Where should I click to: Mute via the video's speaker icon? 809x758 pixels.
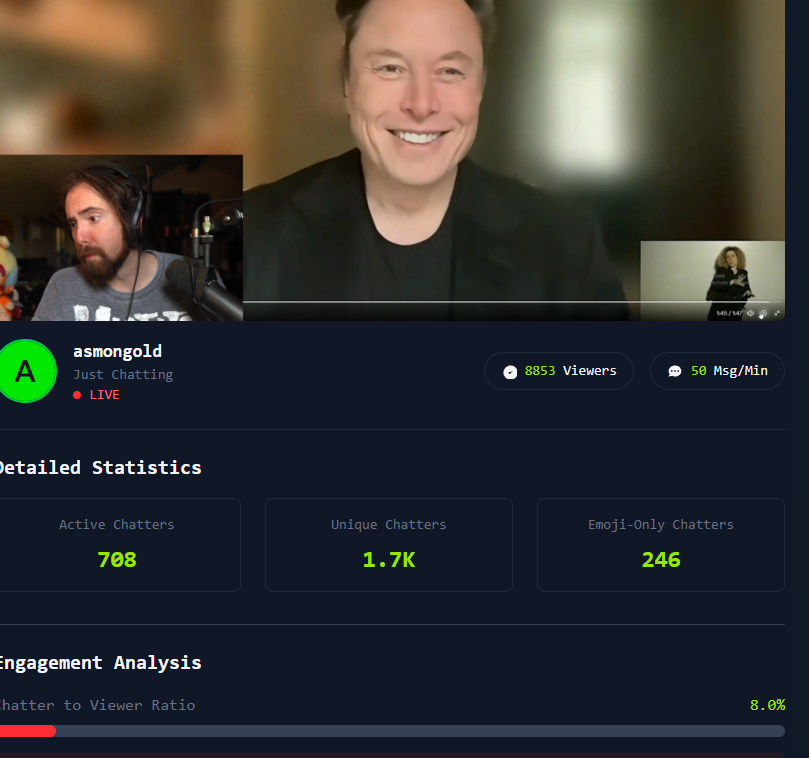point(751,313)
